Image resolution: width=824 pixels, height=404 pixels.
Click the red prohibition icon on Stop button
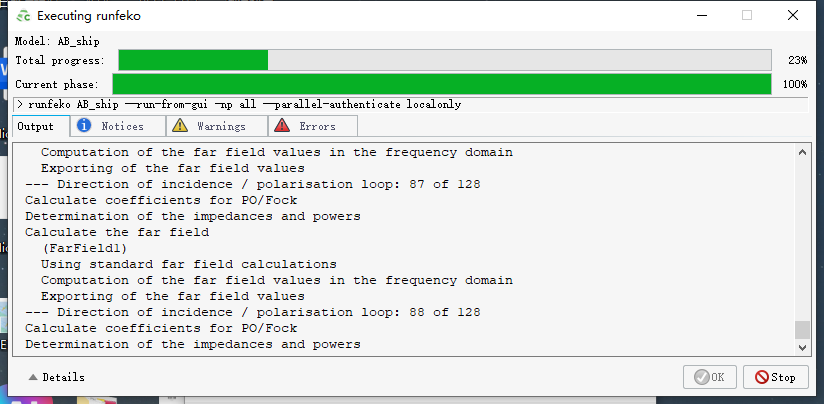click(x=761, y=377)
